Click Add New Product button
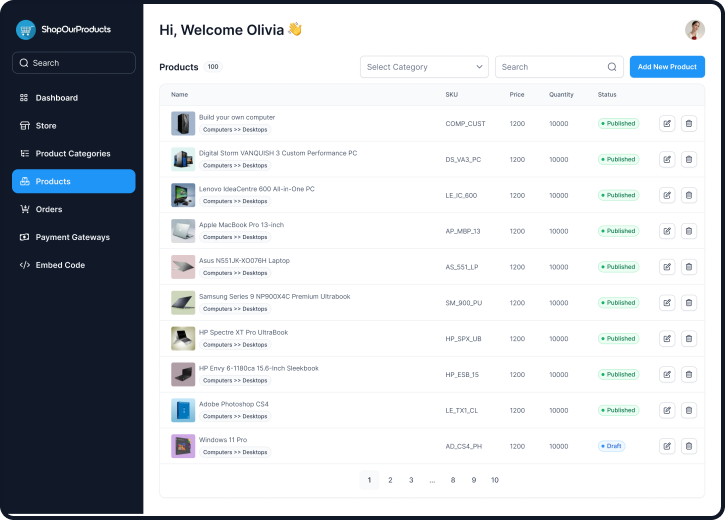 (667, 67)
